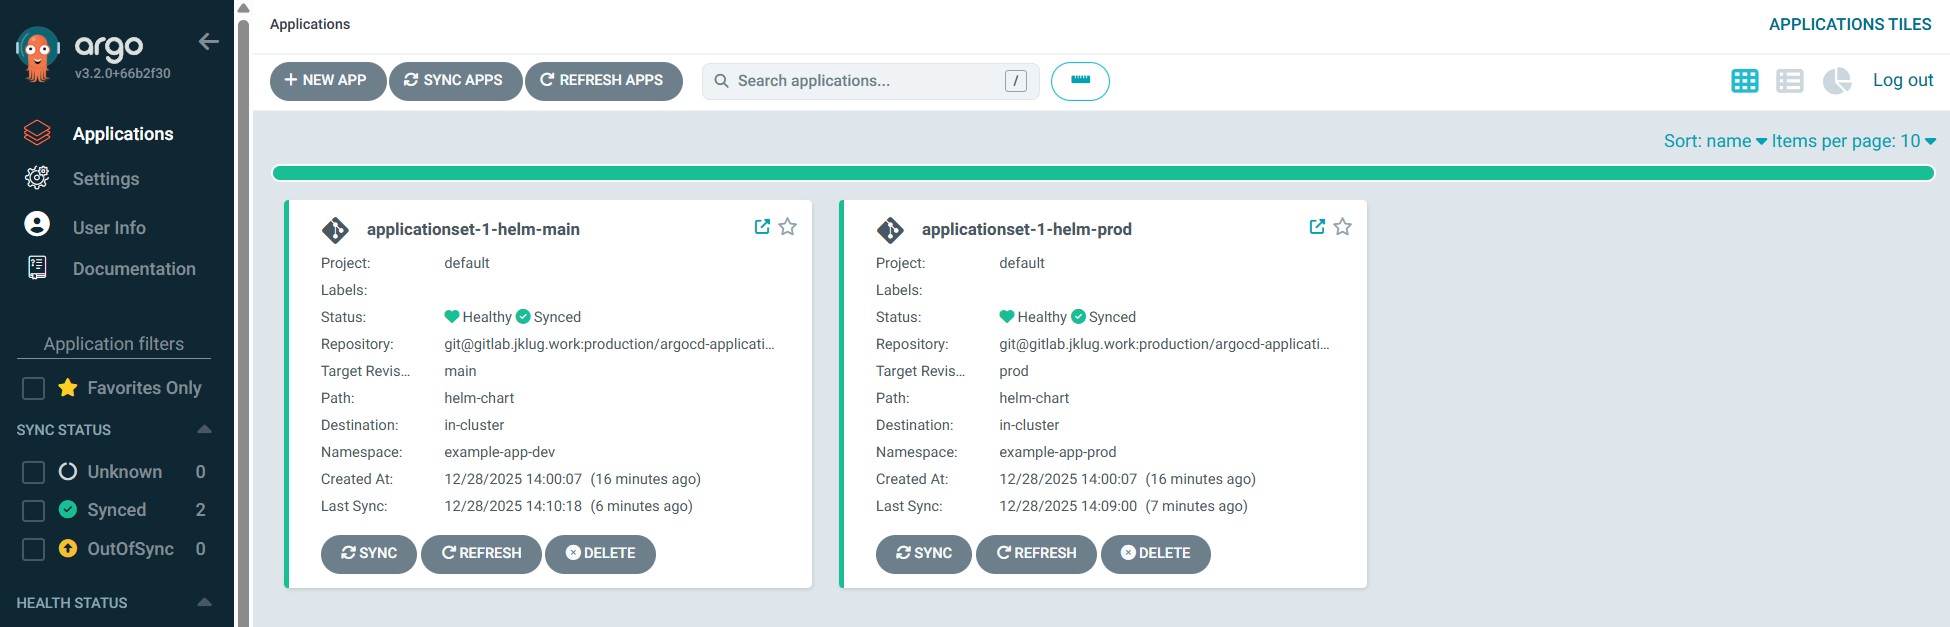Screen dimensions: 1950x627
Task: Collapse sidebar with the back arrow
Action: pyautogui.click(x=208, y=41)
